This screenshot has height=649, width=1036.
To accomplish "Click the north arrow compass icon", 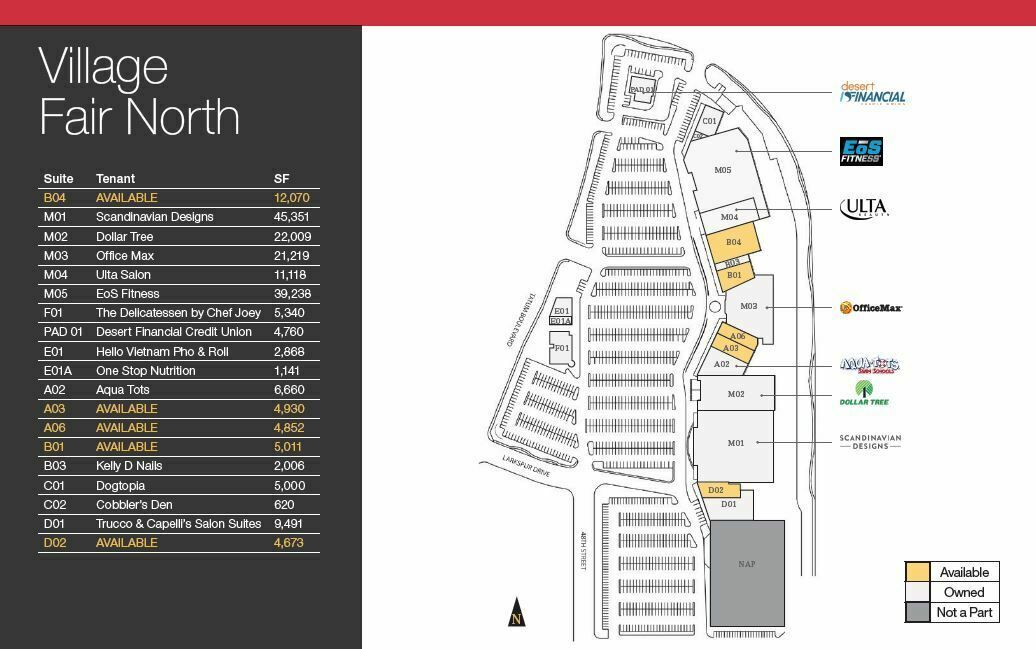I will click(517, 612).
